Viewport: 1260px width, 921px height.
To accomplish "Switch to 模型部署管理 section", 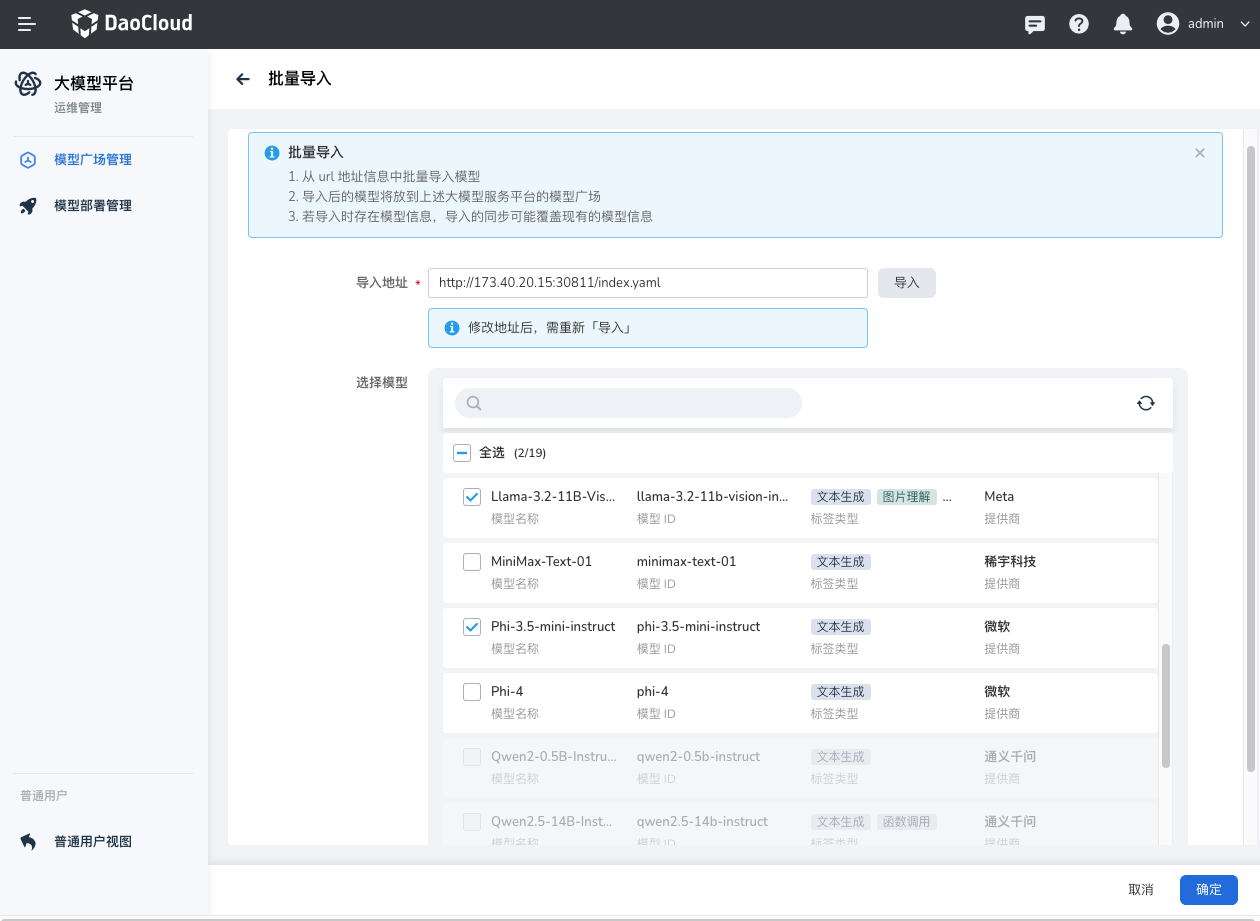I will (x=90, y=205).
